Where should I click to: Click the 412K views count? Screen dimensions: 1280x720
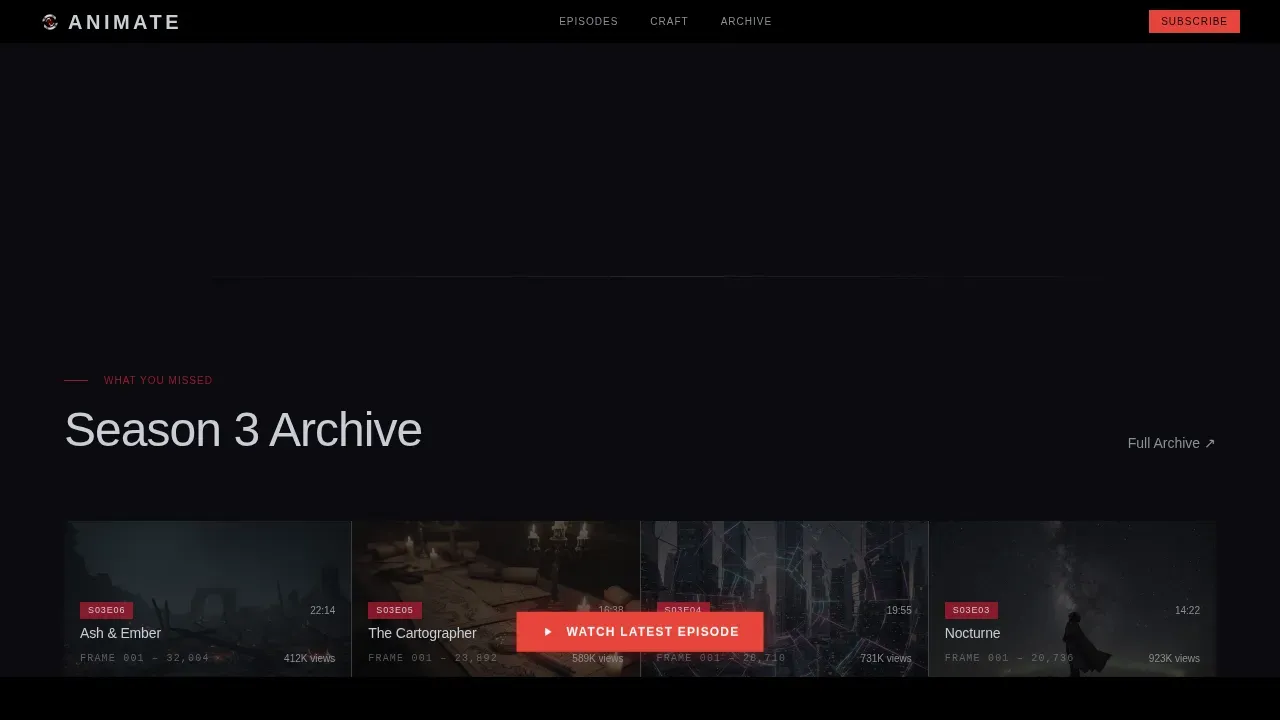tap(309, 658)
